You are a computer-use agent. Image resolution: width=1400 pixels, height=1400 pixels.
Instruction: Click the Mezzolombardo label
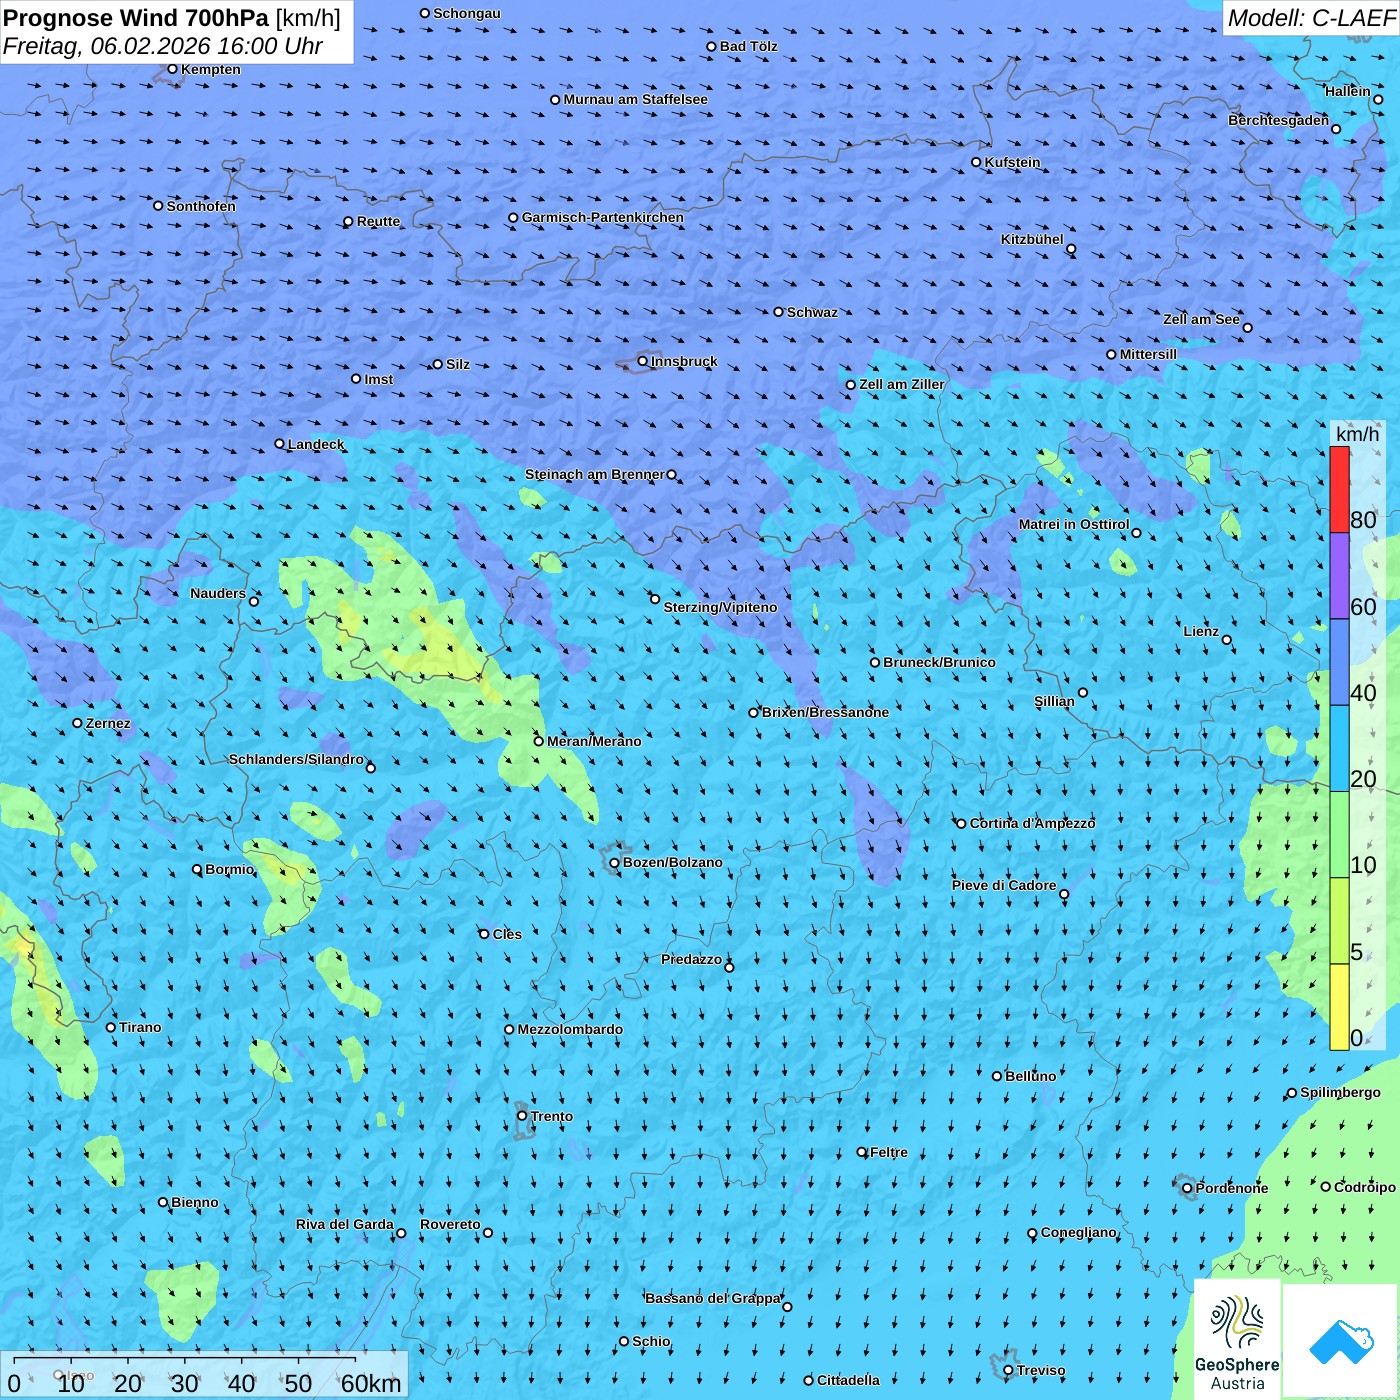(x=570, y=1029)
